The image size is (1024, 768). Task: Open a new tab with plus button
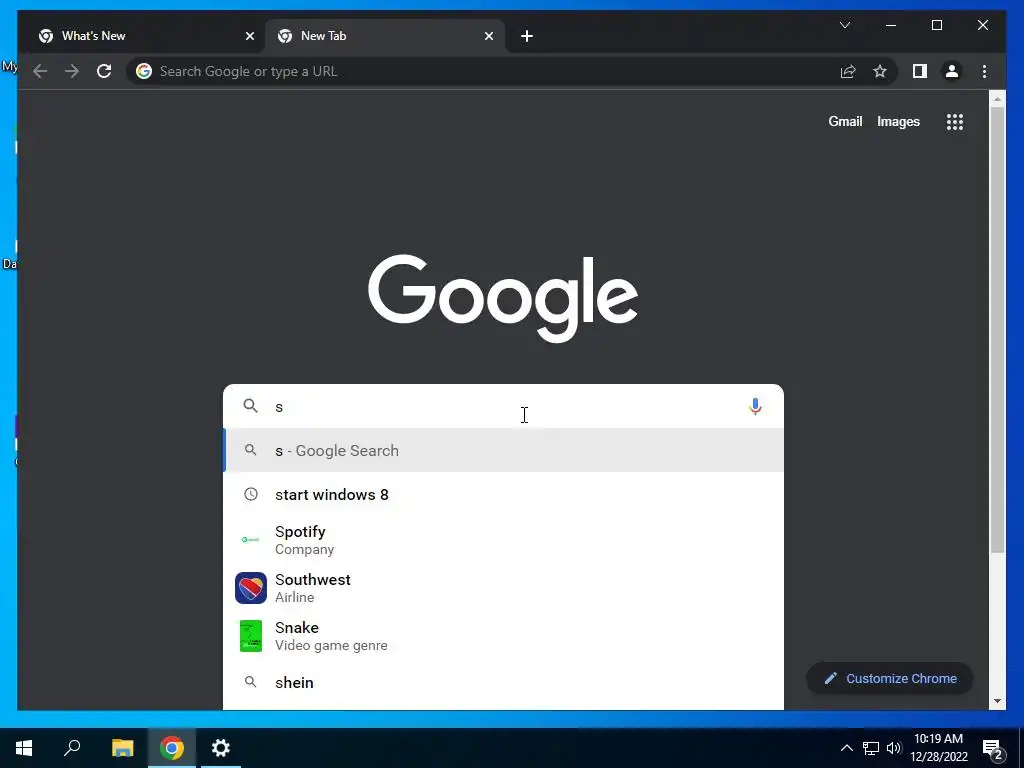click(527, 36)
